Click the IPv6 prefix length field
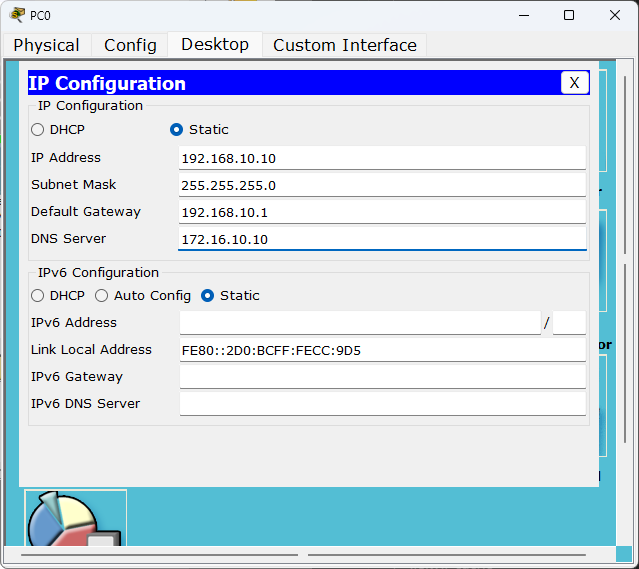639x569 pixels. [569, 323]
